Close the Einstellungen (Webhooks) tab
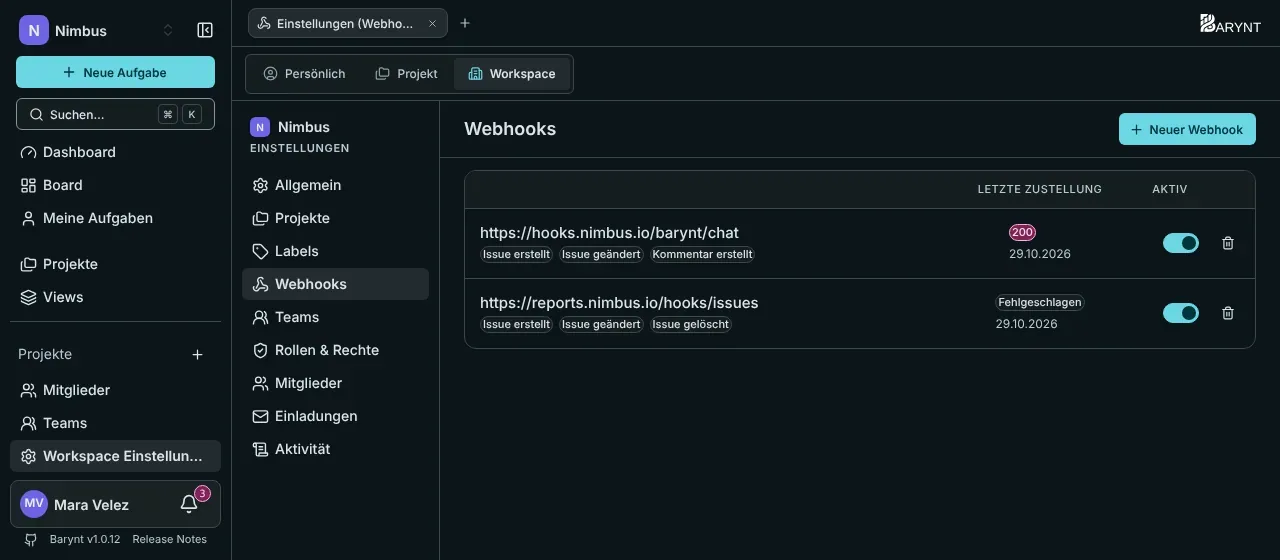1280x560 pixels. (x=432, y=23)
